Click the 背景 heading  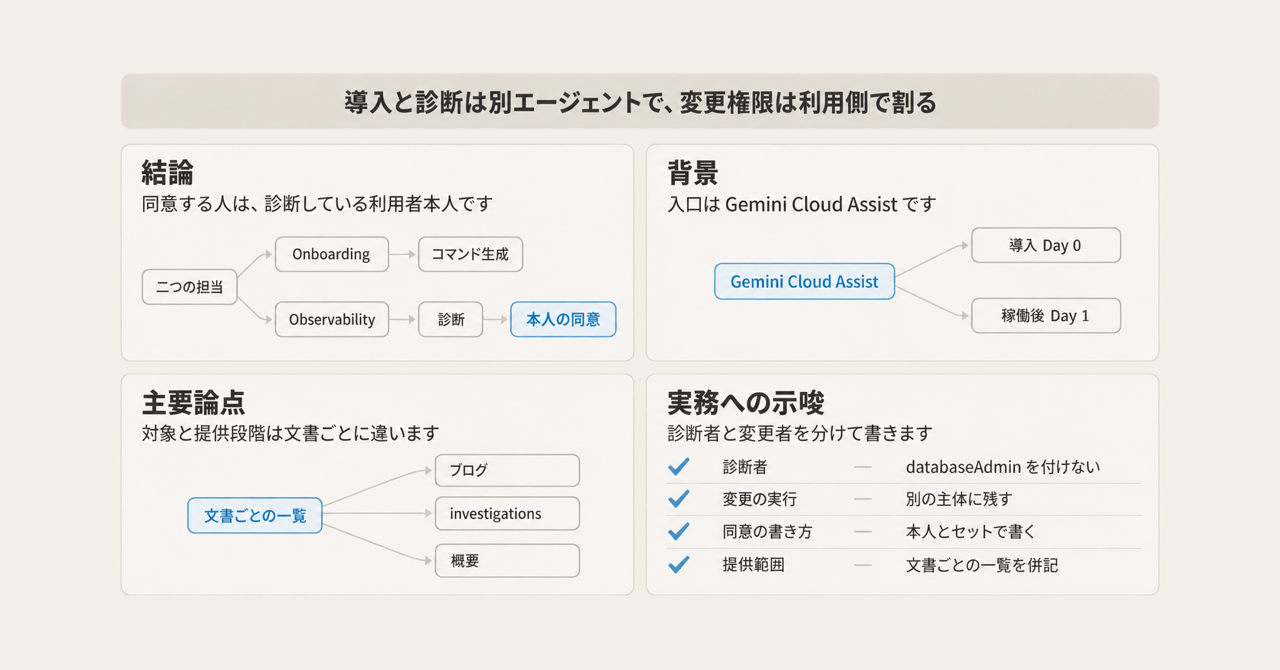pyautogui.click(x=693, y=174)
